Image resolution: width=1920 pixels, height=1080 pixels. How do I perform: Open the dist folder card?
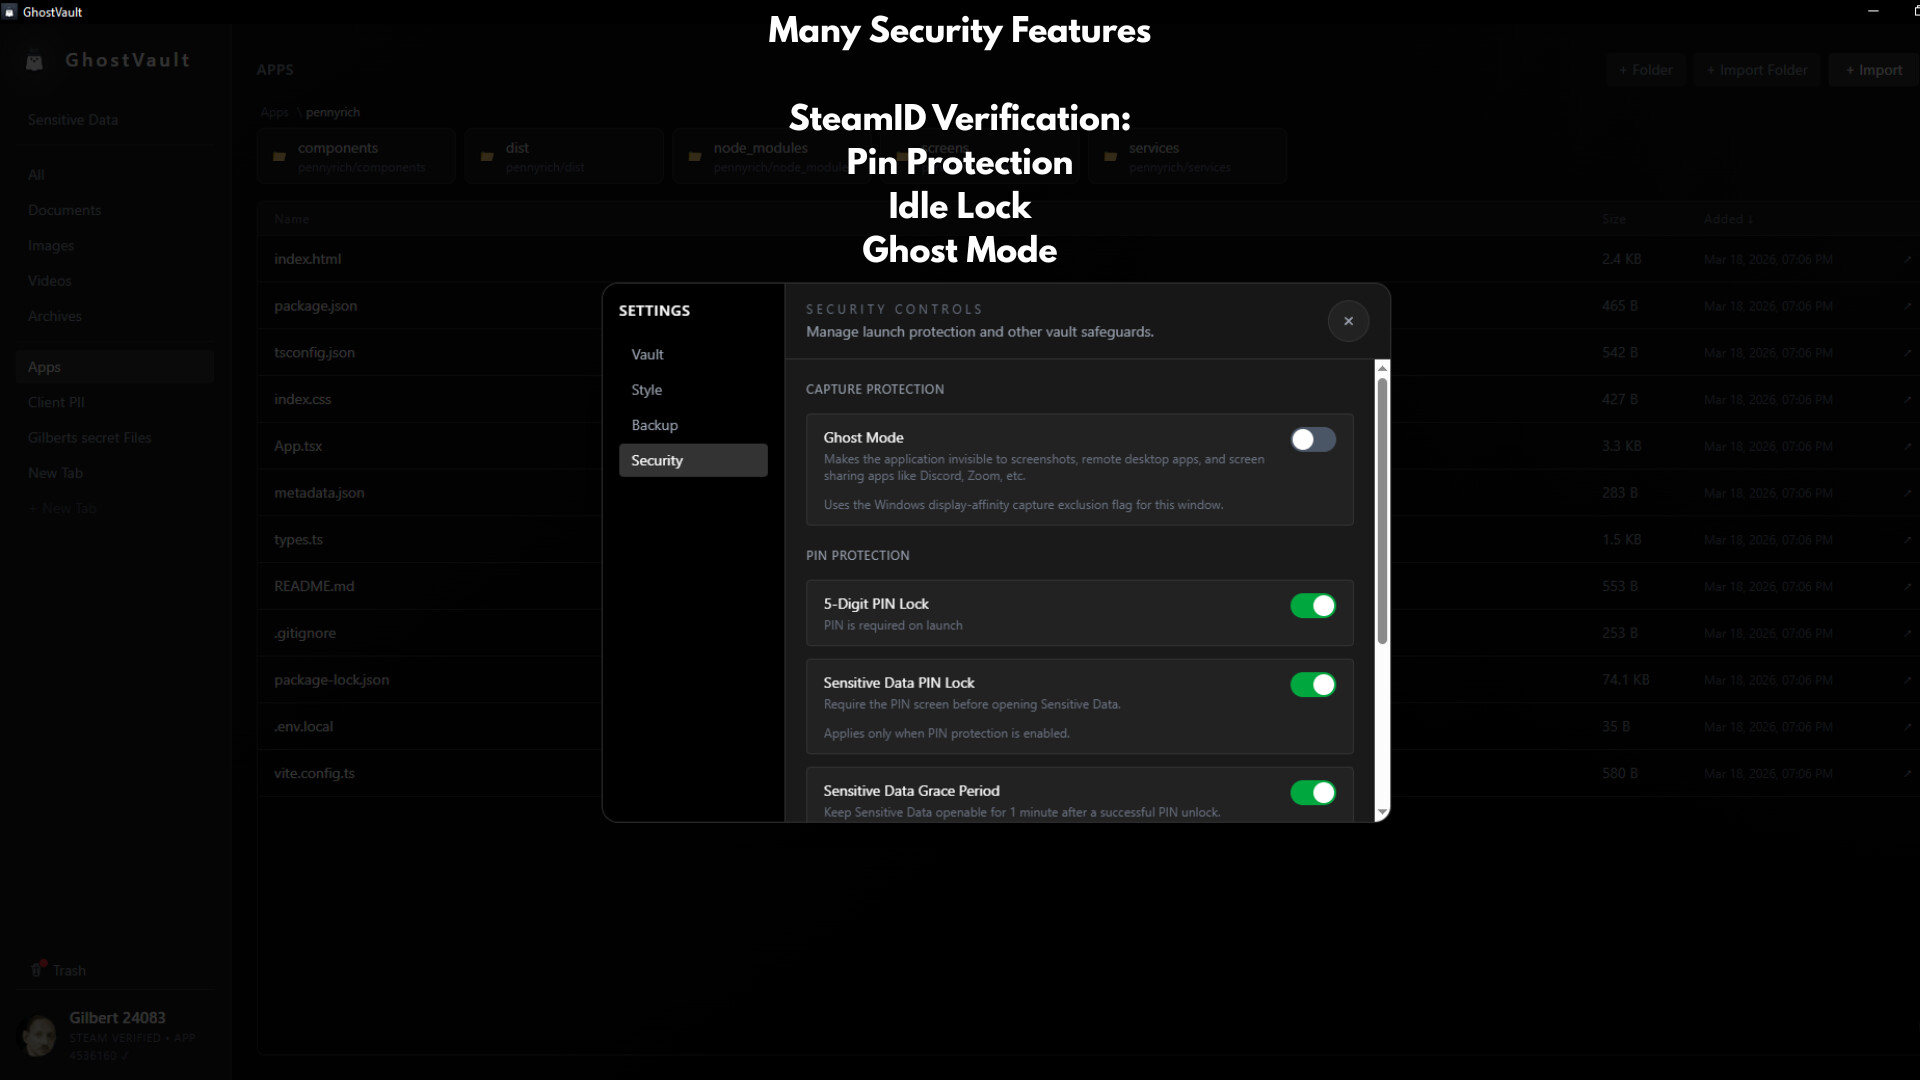564,156
